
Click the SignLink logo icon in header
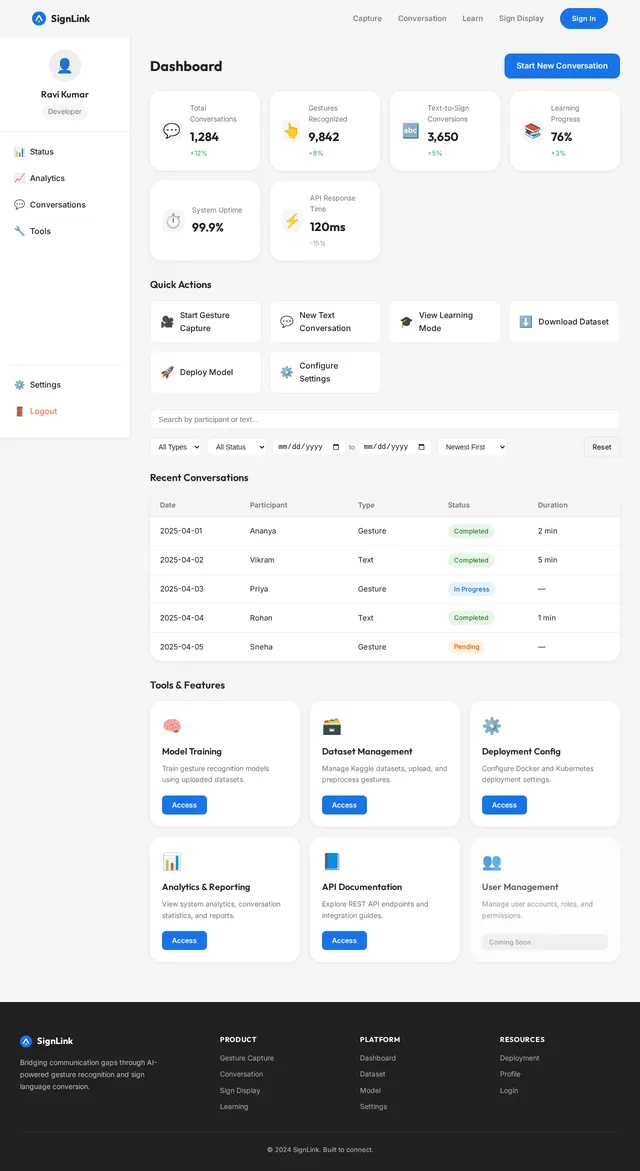tap(40, 19)
